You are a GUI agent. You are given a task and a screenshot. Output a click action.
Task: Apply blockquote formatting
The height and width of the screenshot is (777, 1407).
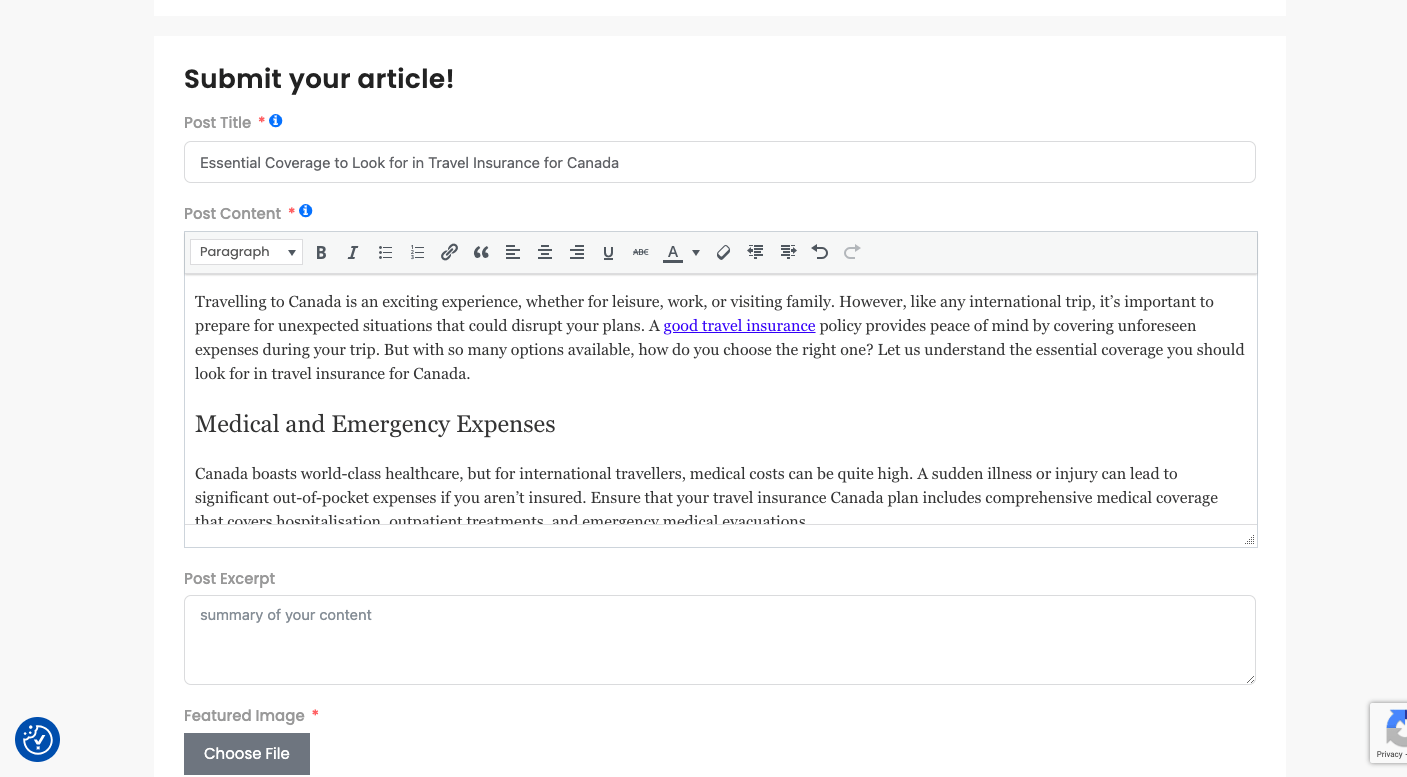(x=481, y=252)
